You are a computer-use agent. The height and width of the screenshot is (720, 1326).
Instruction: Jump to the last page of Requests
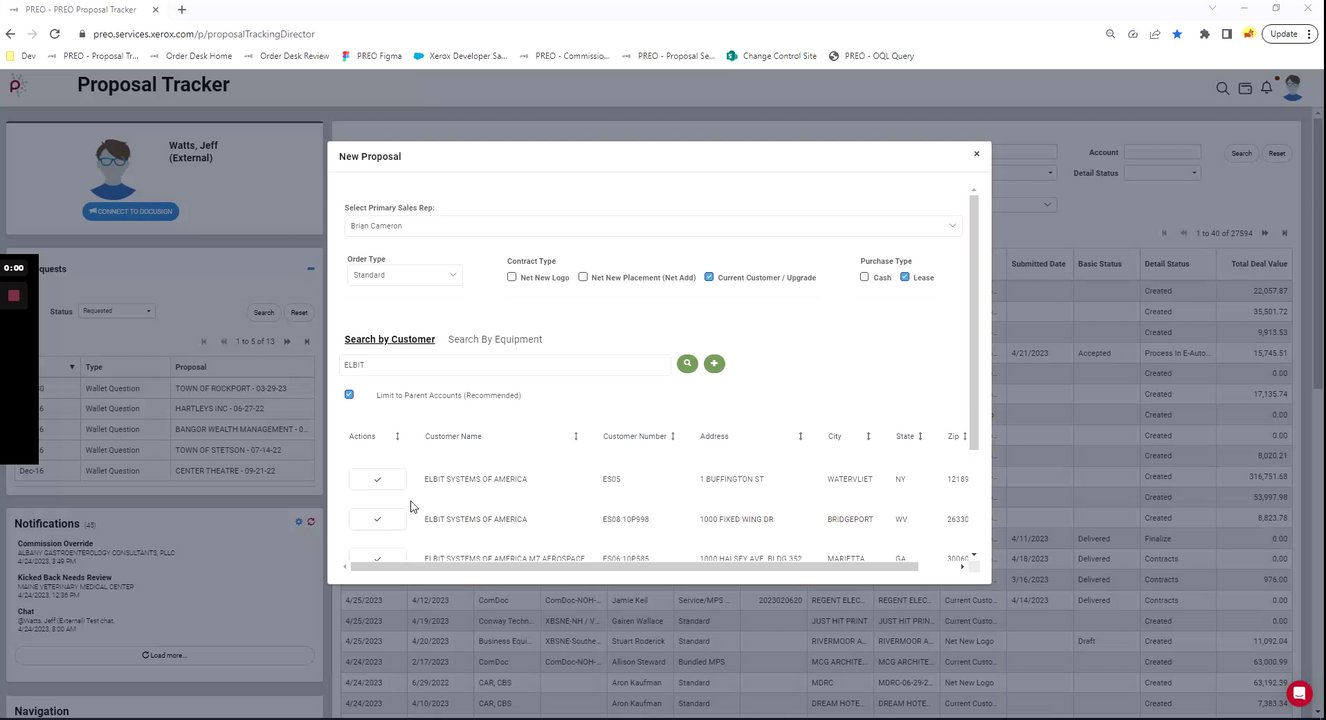(305, 342)
